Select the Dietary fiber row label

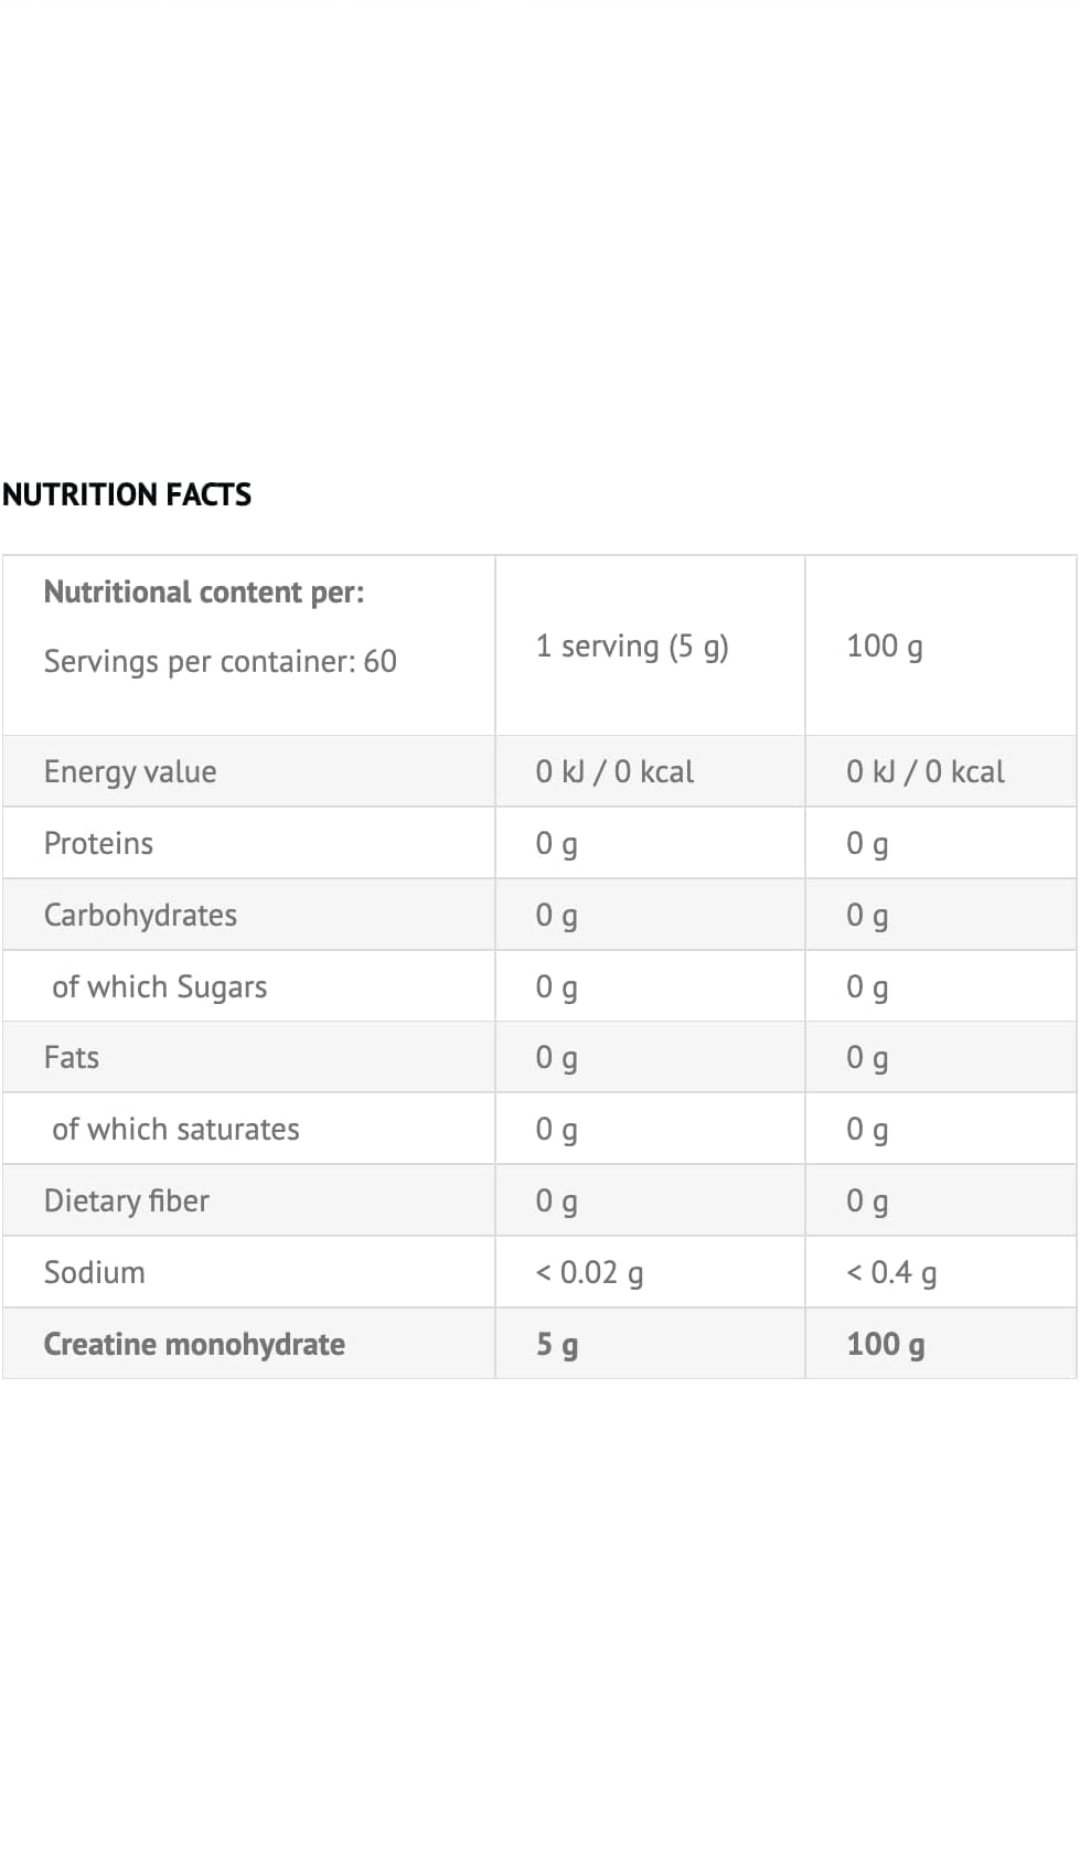(x=126, y=1200)
